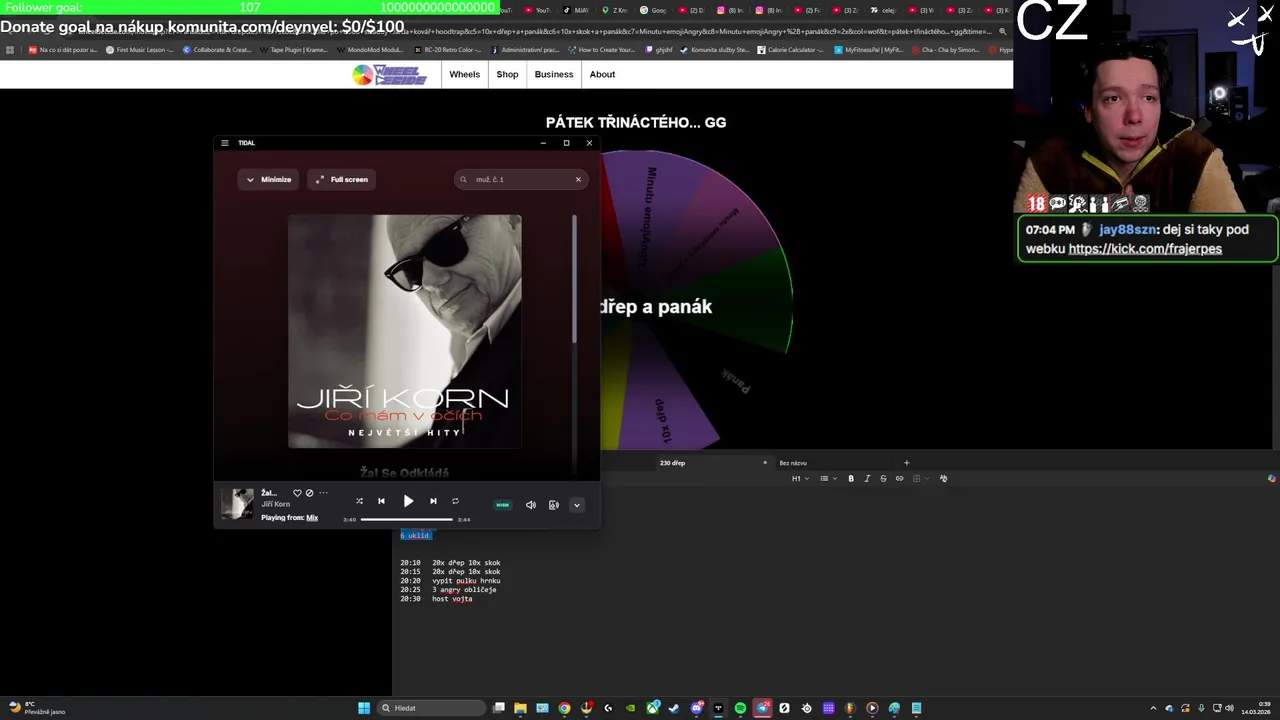This screenshot has height=720, width=1280.
Task: Skip to previous track in TIDAL
Action: (x=381, y=501)
